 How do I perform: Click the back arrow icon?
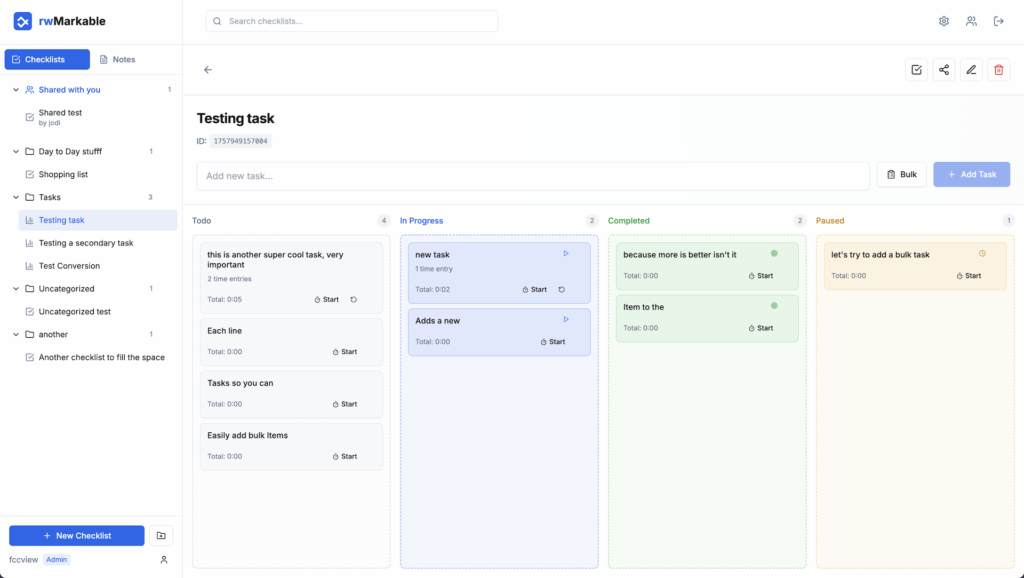pyautogui.click(x=208, y=70)
